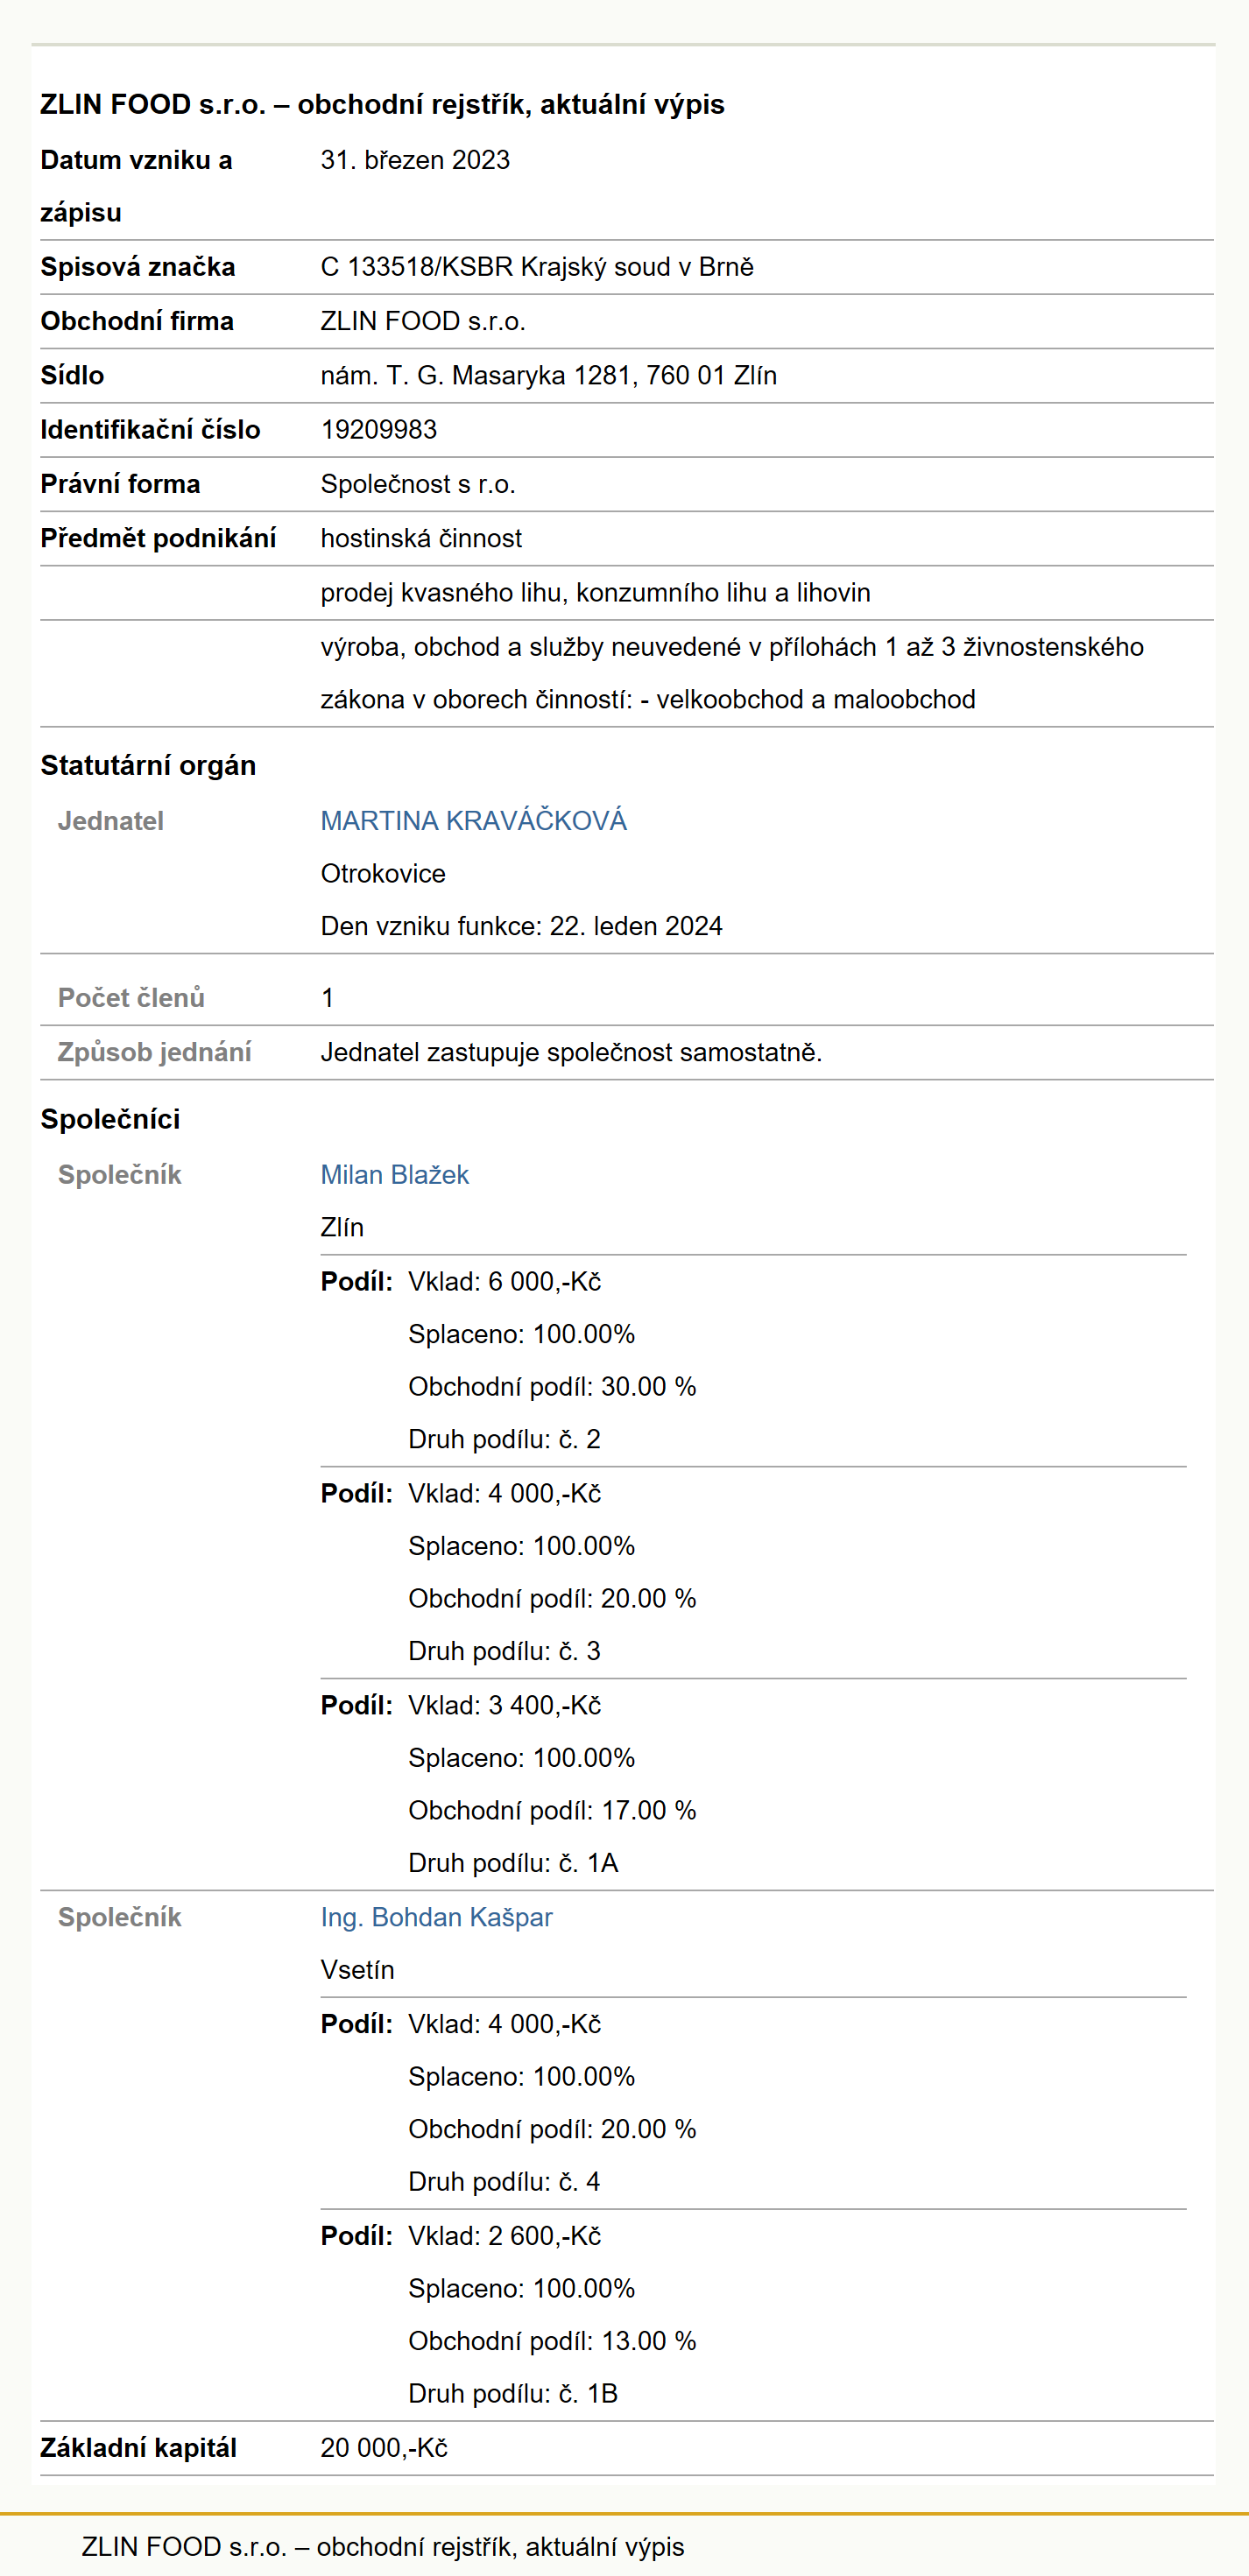This screenshot has height=2576, width=1249.
Task: Click the page heading ZLIN FOOD s.r.o.
Action: [382, 104]
